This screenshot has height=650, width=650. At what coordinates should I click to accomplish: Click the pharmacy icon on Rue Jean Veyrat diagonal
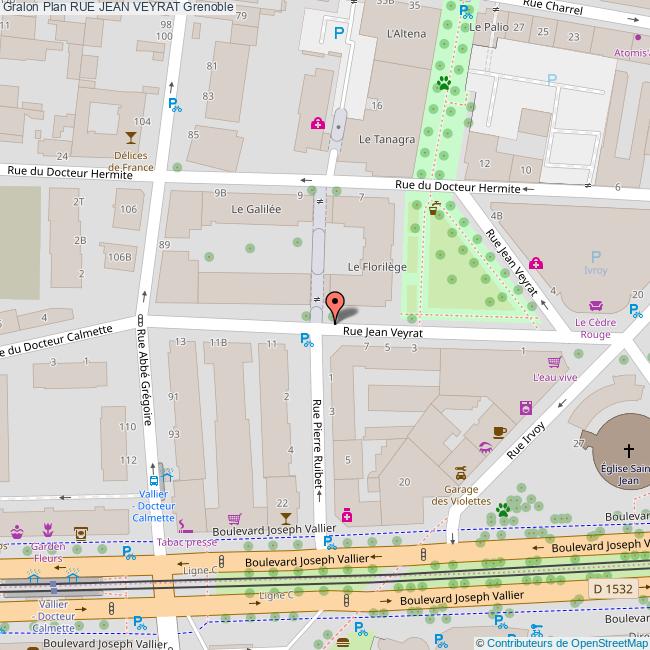537,263
